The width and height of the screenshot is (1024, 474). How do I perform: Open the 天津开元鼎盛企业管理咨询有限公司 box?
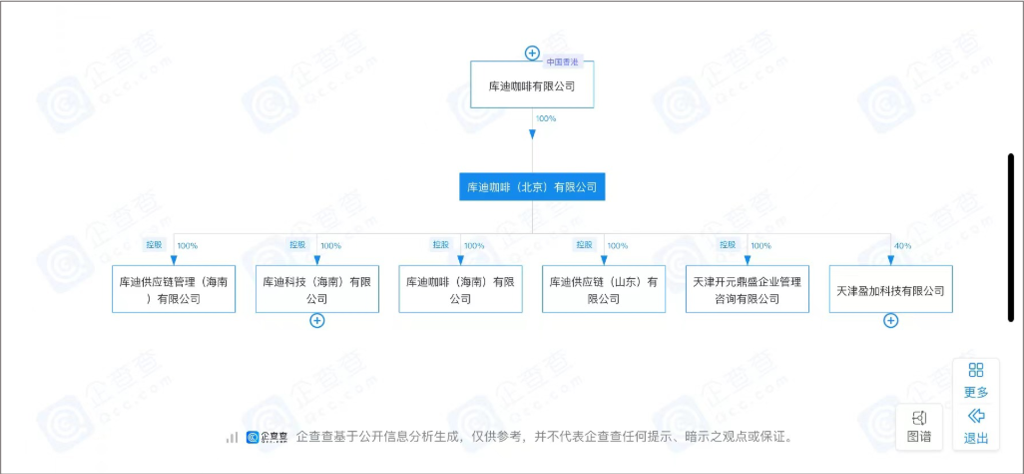(747, 290)
